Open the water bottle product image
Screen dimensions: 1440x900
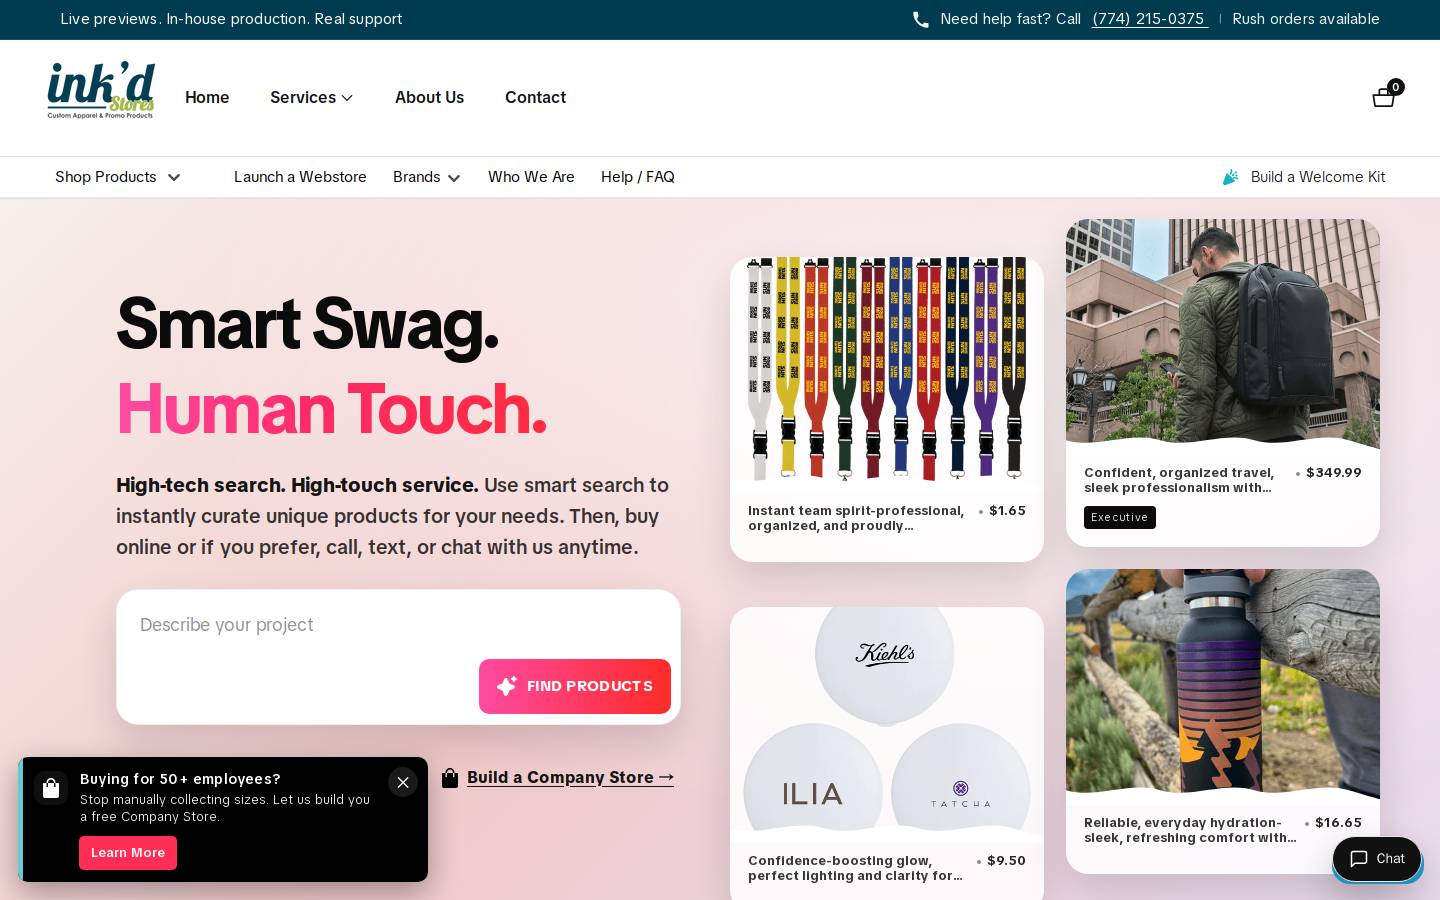click(1223, 682)
